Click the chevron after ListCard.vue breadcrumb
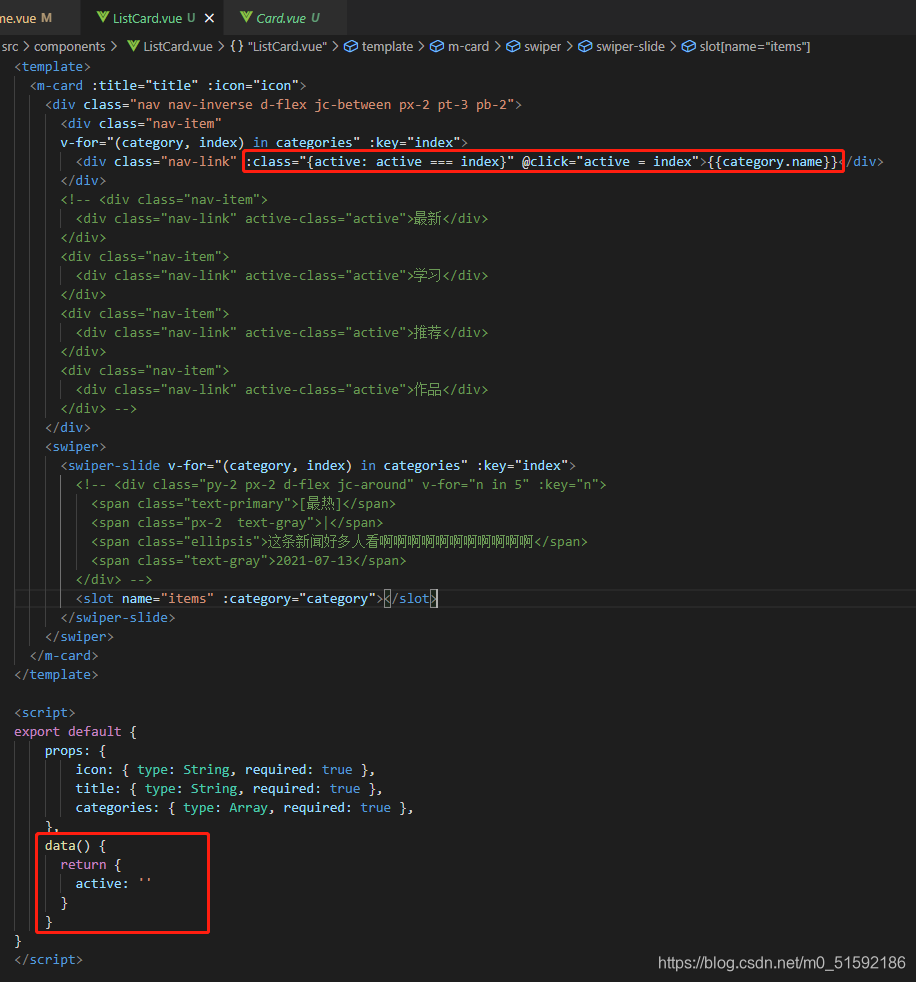 (222, 46)
